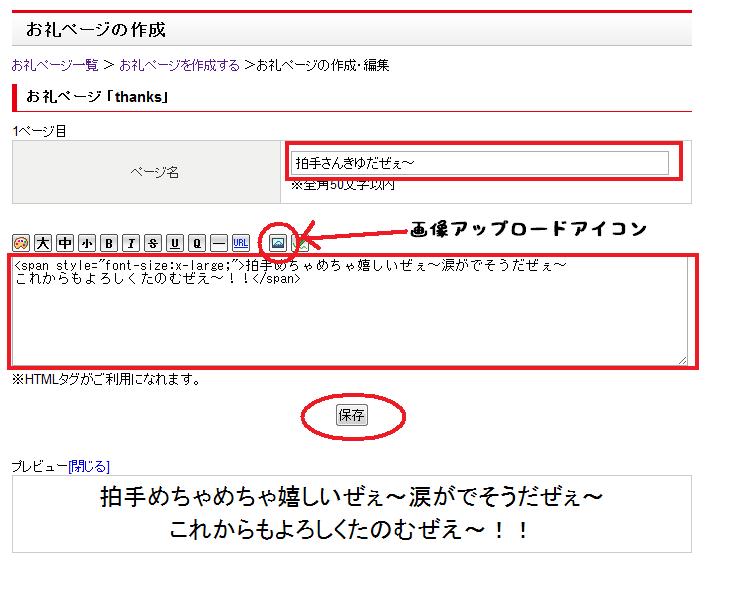Open the color palette icon
This screenshot has width=750, height=602.
tap(20, 242)
